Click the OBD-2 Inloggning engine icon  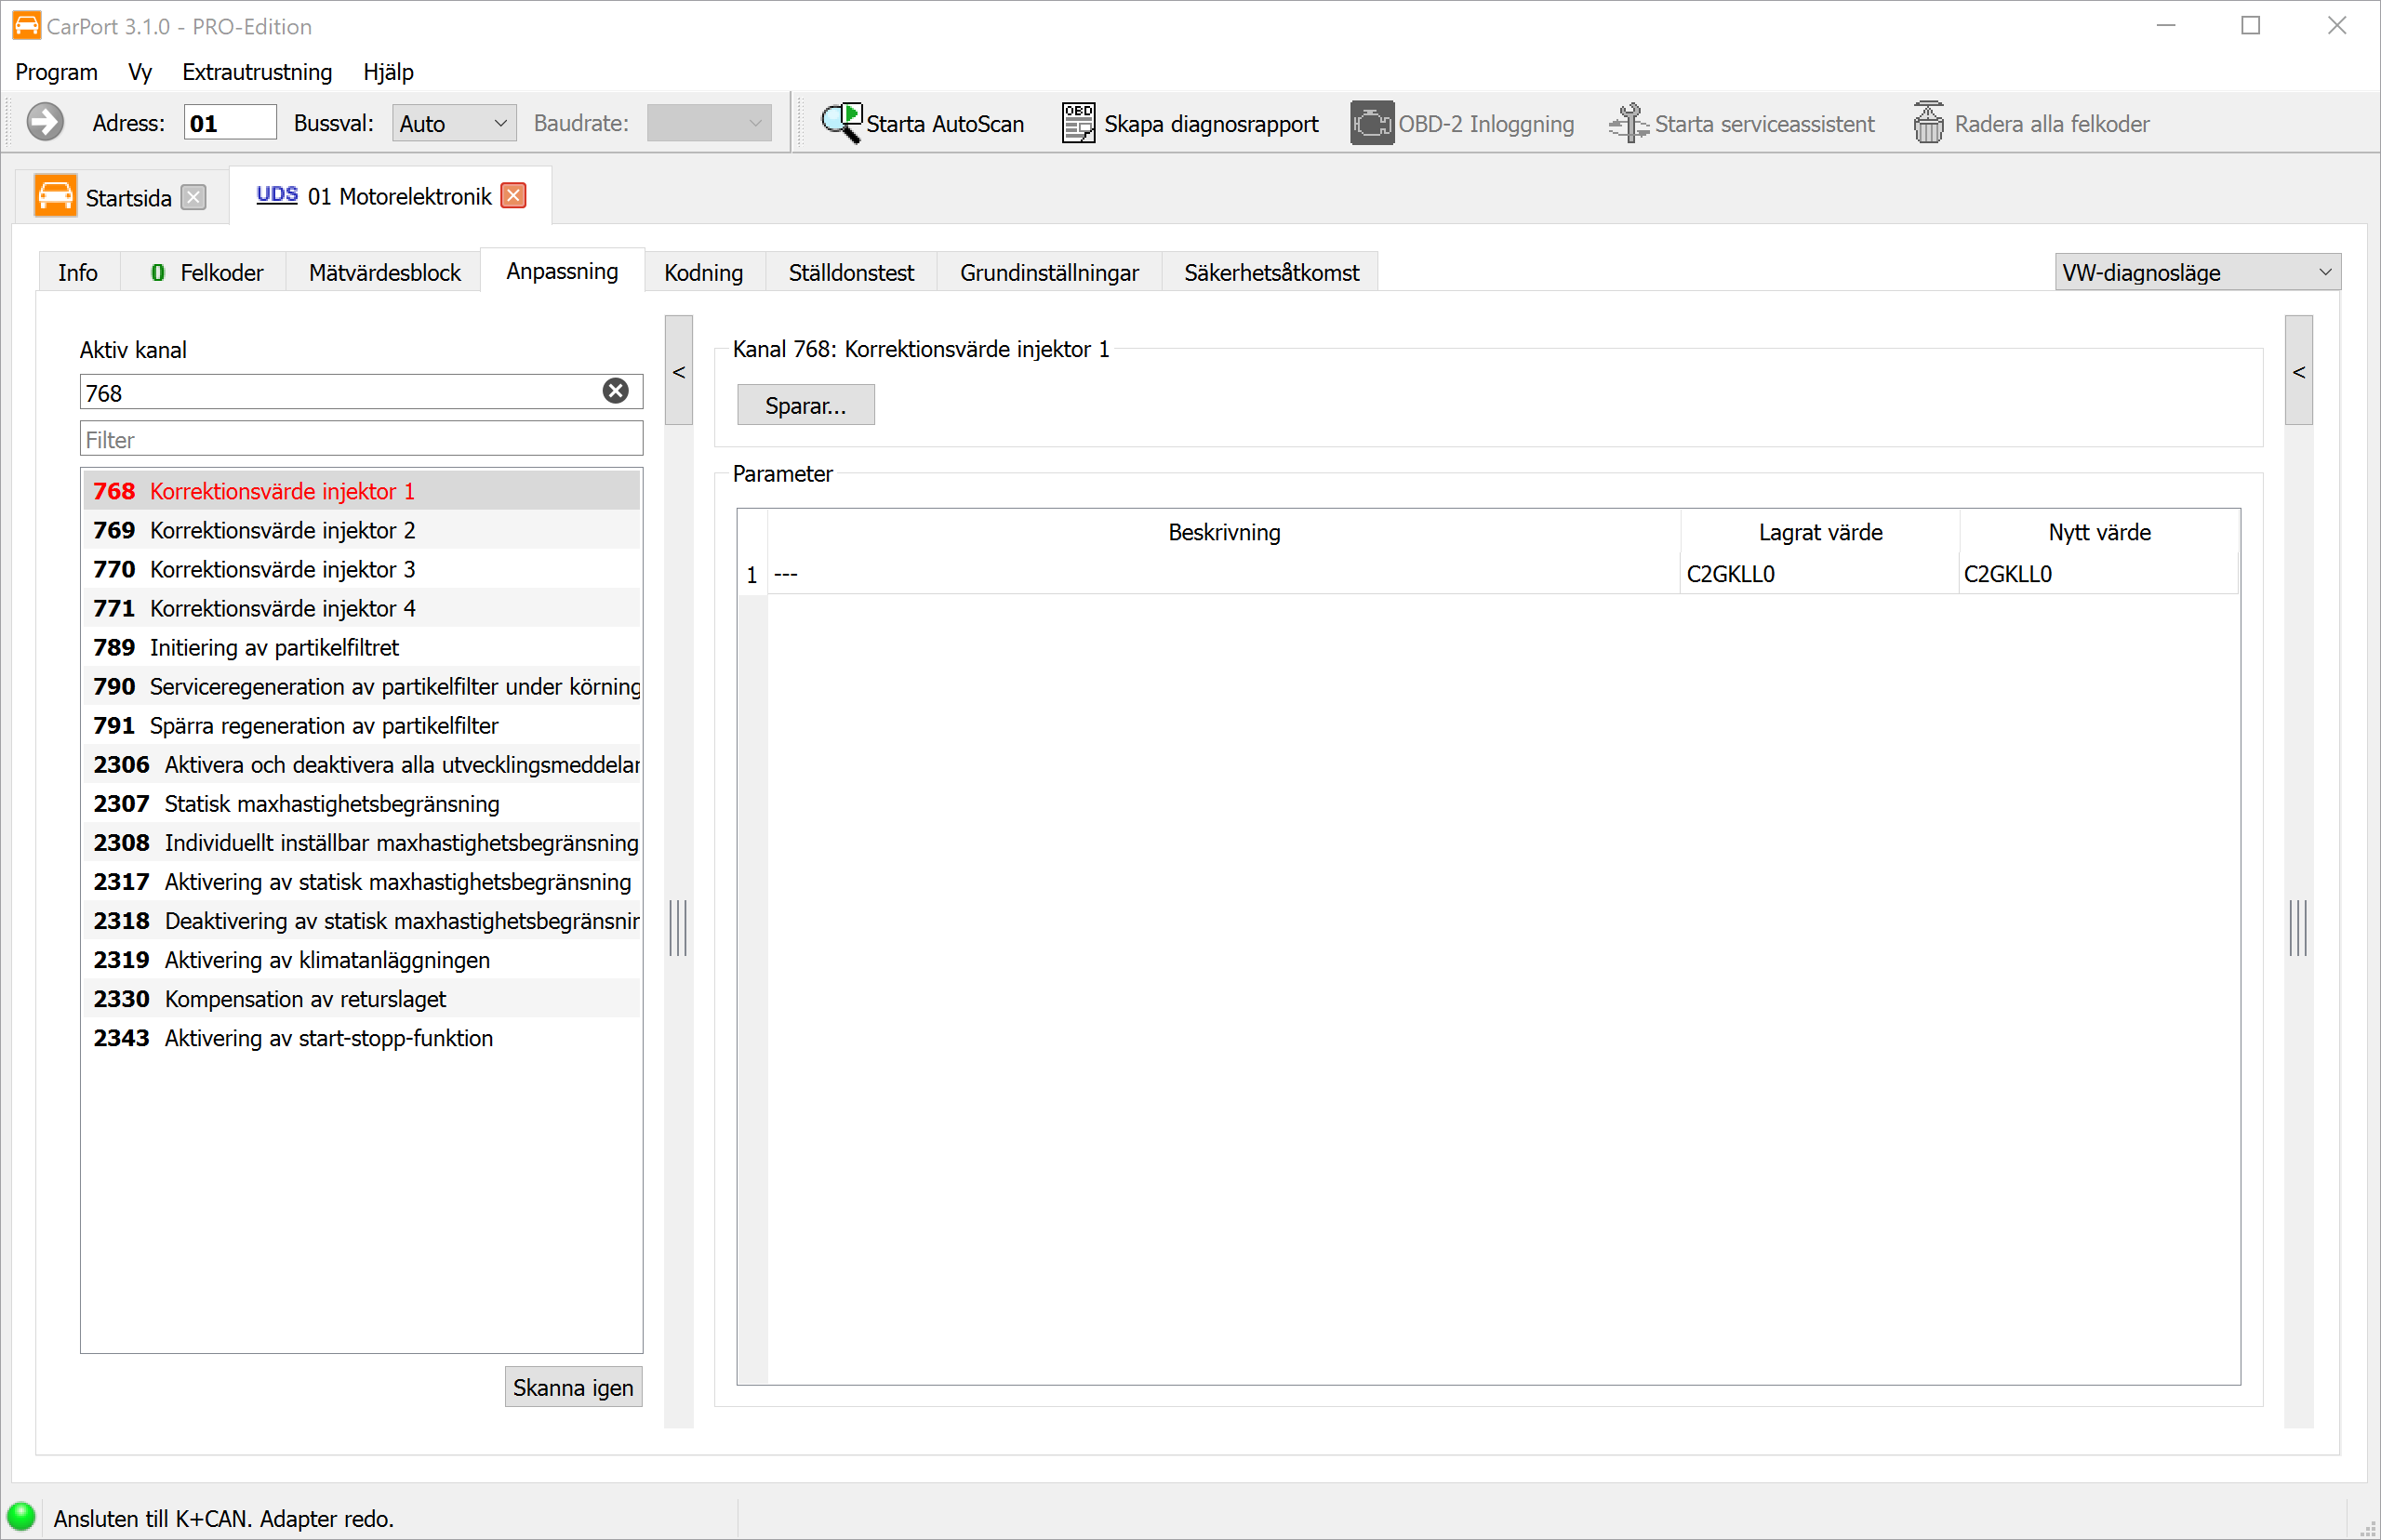(1371, 123)
